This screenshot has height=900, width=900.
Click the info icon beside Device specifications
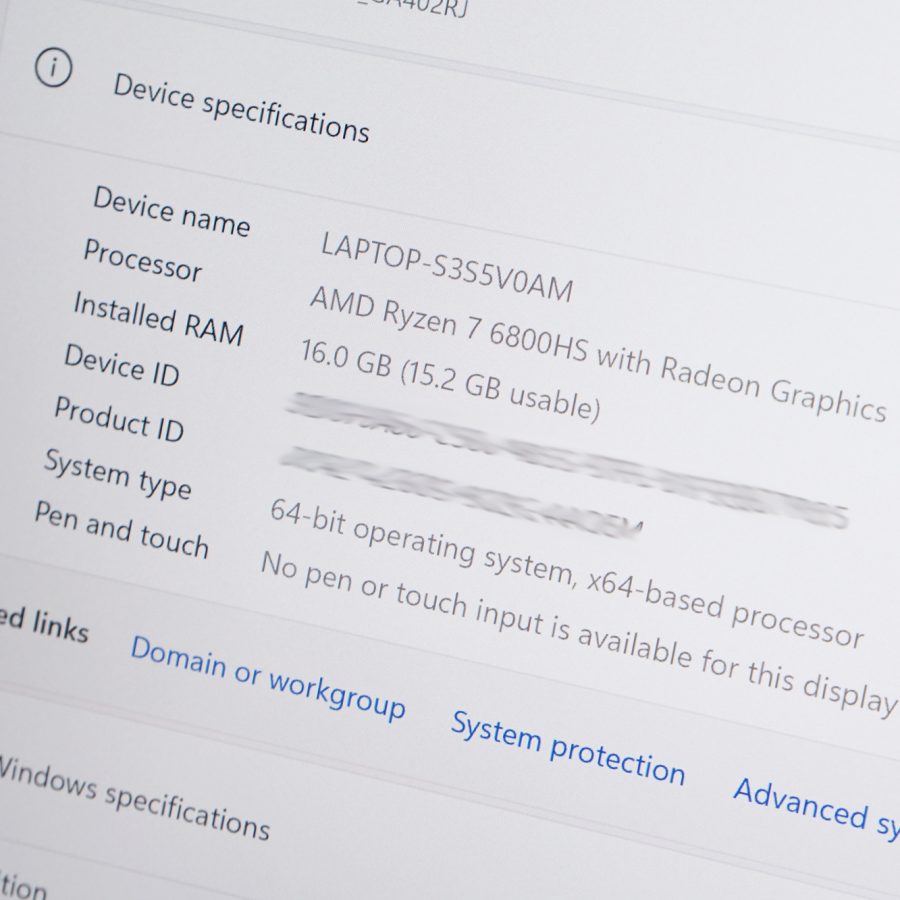click(53, 68)
